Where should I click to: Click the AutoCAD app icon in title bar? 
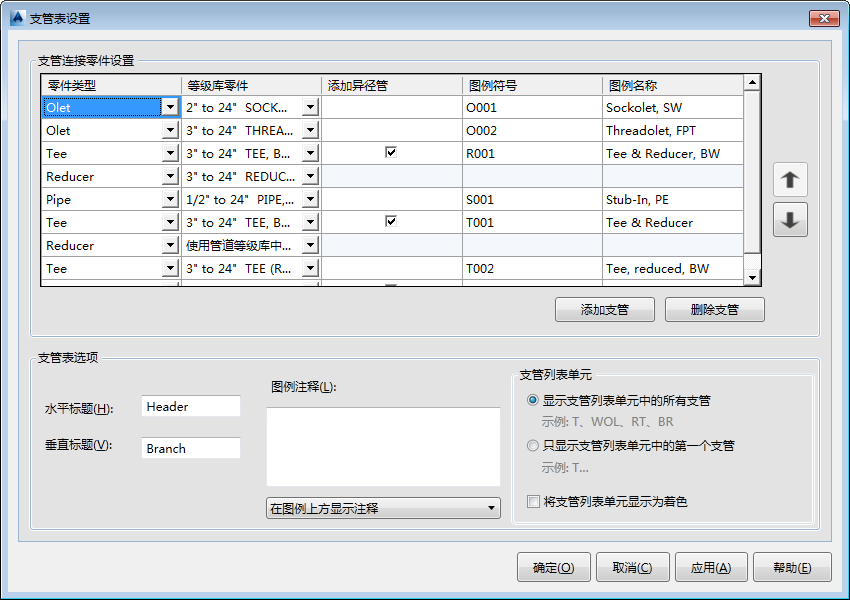tap(17, 18)
